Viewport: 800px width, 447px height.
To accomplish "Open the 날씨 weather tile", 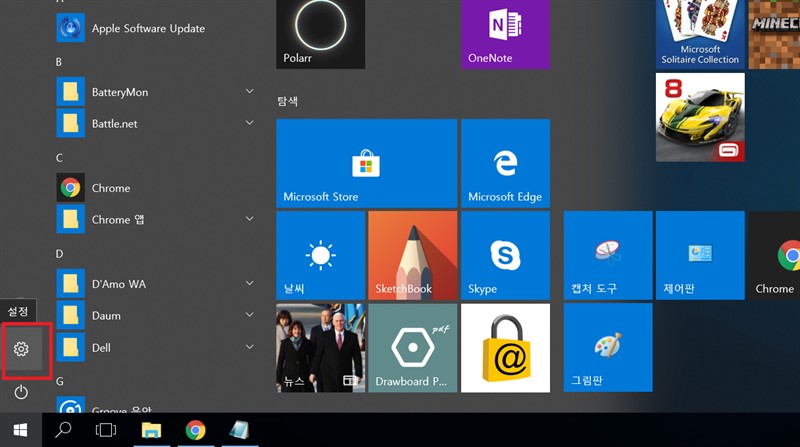I will point(320,256).
